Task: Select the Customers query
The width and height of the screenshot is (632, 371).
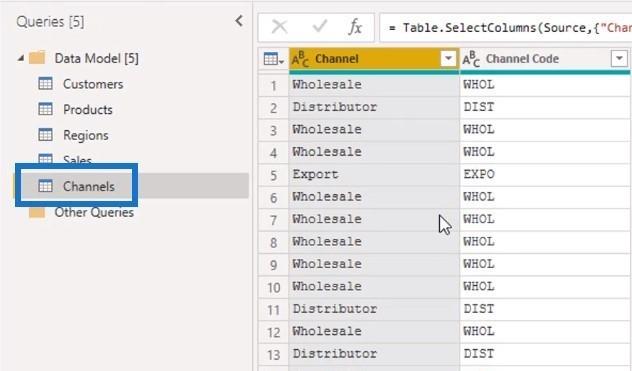Action: point(93,84)
